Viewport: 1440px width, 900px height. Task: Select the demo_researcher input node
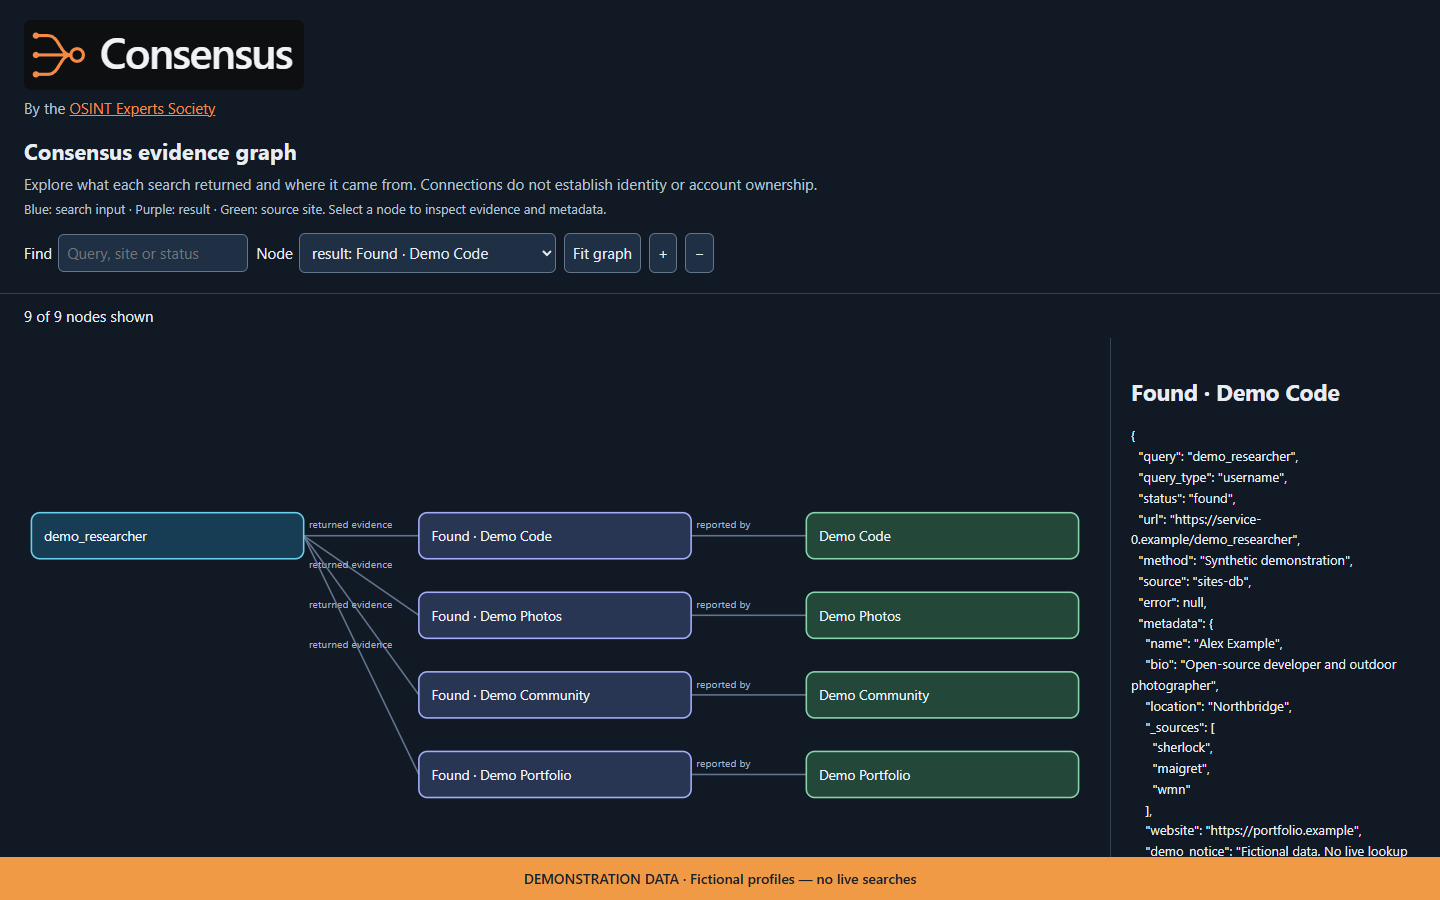click(167, 536)
